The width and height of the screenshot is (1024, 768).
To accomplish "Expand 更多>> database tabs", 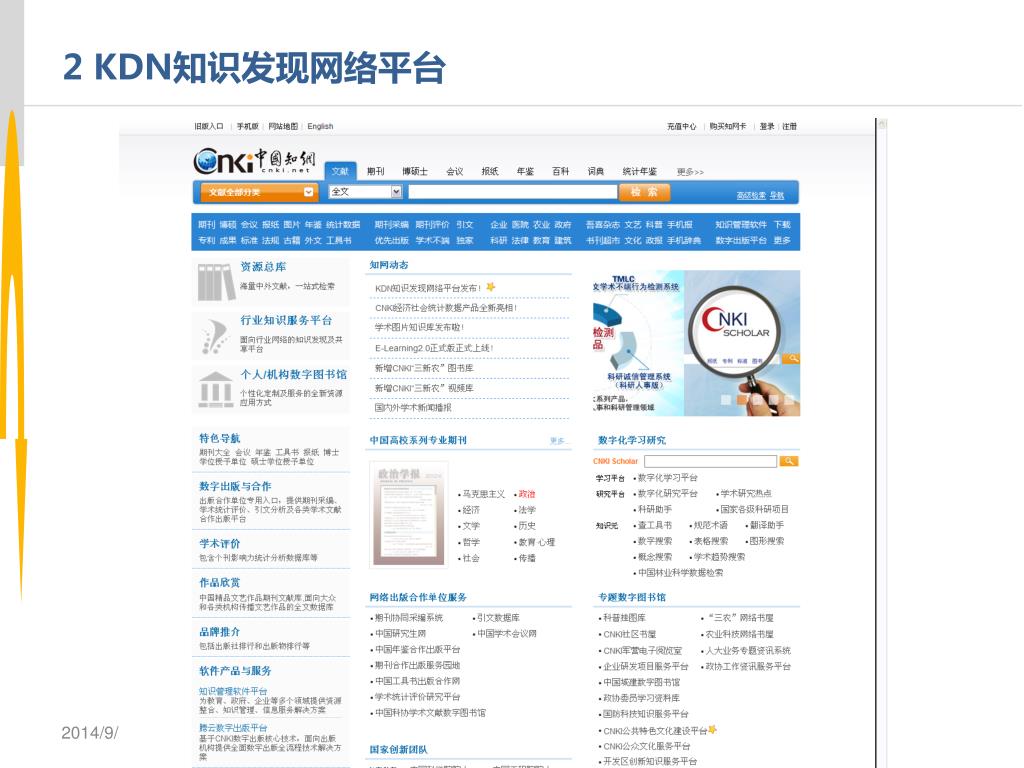I will pyautogui.click(x=690, y=172).
